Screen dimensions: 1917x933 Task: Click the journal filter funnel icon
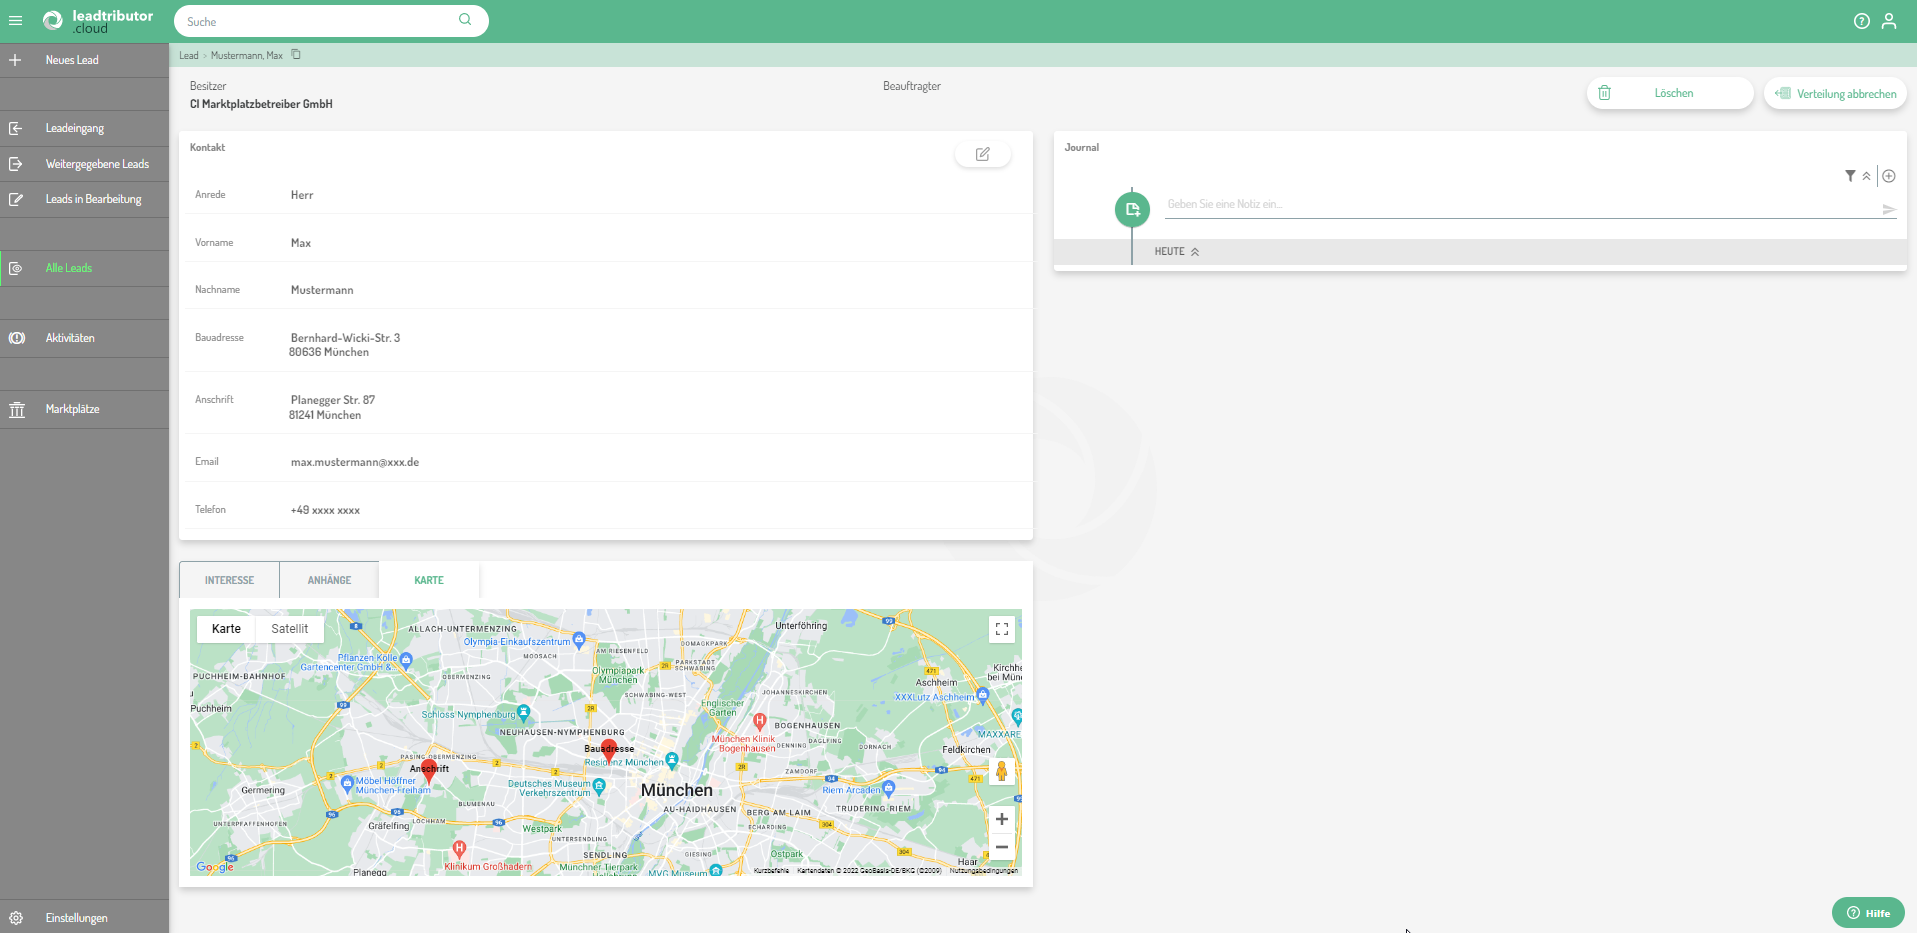[x=1850, y=176]
